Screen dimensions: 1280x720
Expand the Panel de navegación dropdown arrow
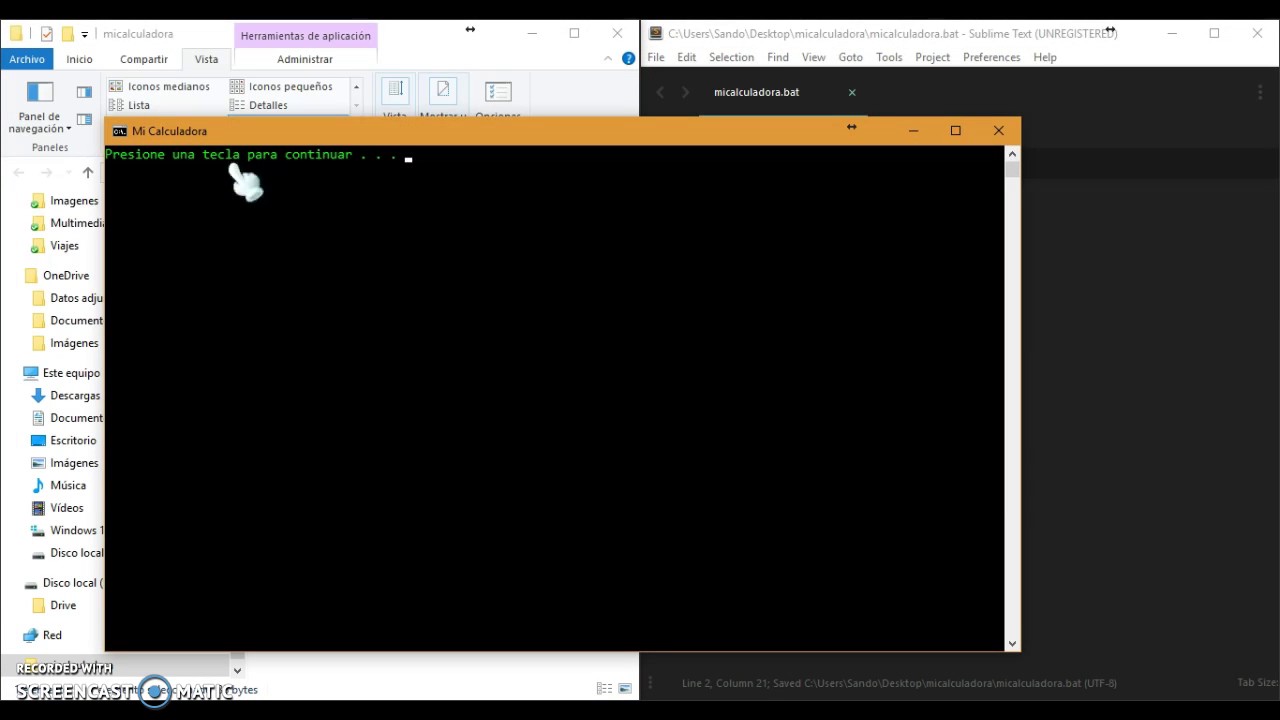(x=68, y=129)
